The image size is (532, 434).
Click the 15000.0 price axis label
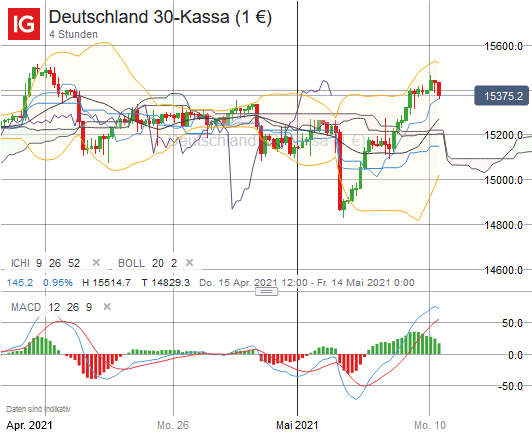point(504,180)
